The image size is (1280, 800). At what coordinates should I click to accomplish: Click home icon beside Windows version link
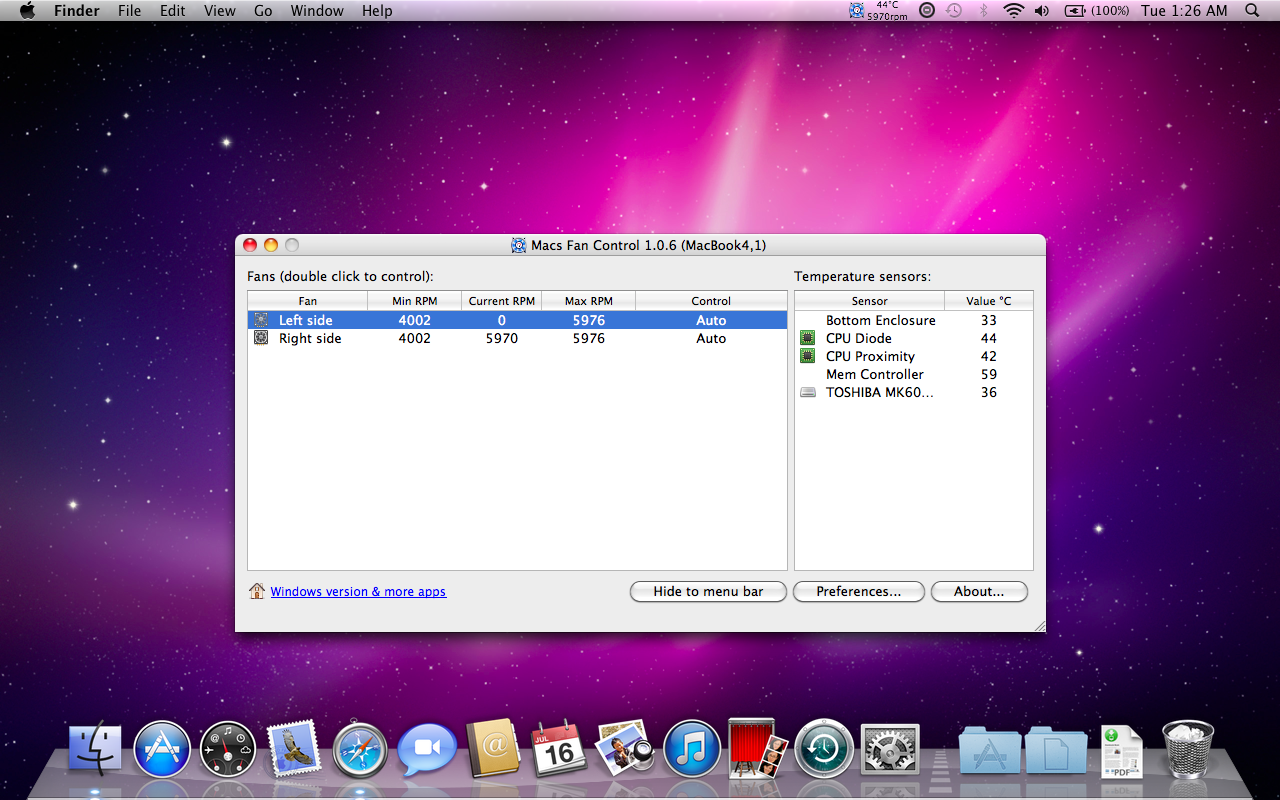tap(257, 590)
